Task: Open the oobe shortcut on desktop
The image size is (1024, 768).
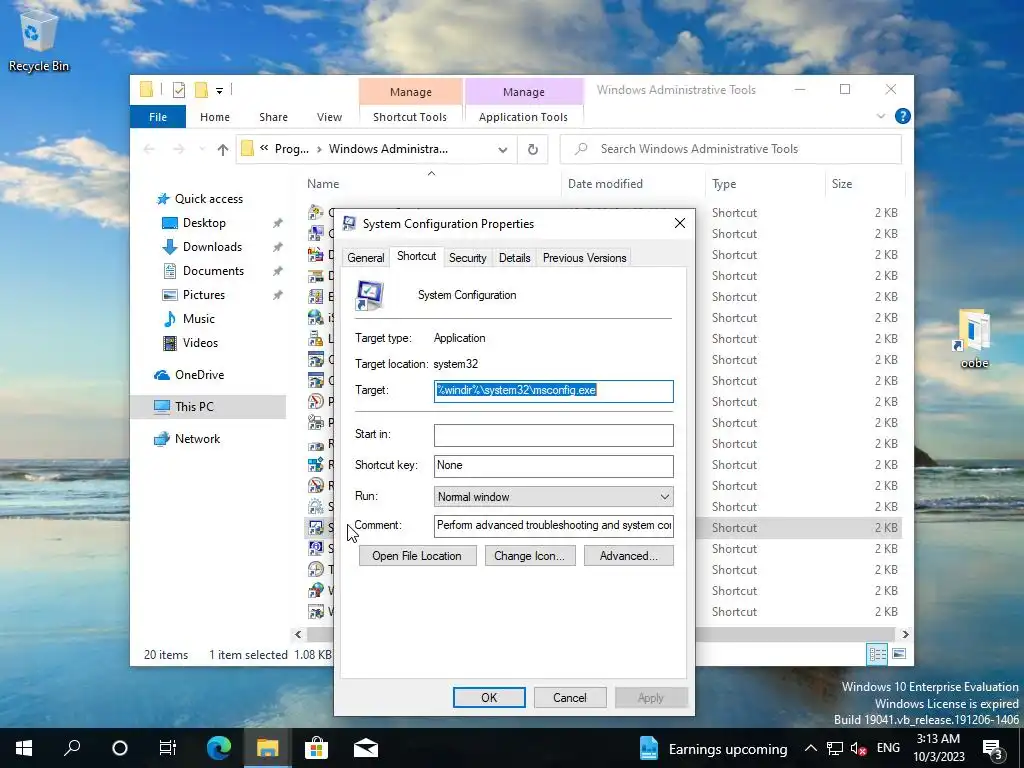Action: pyautogui.click(x=974, y=338)
